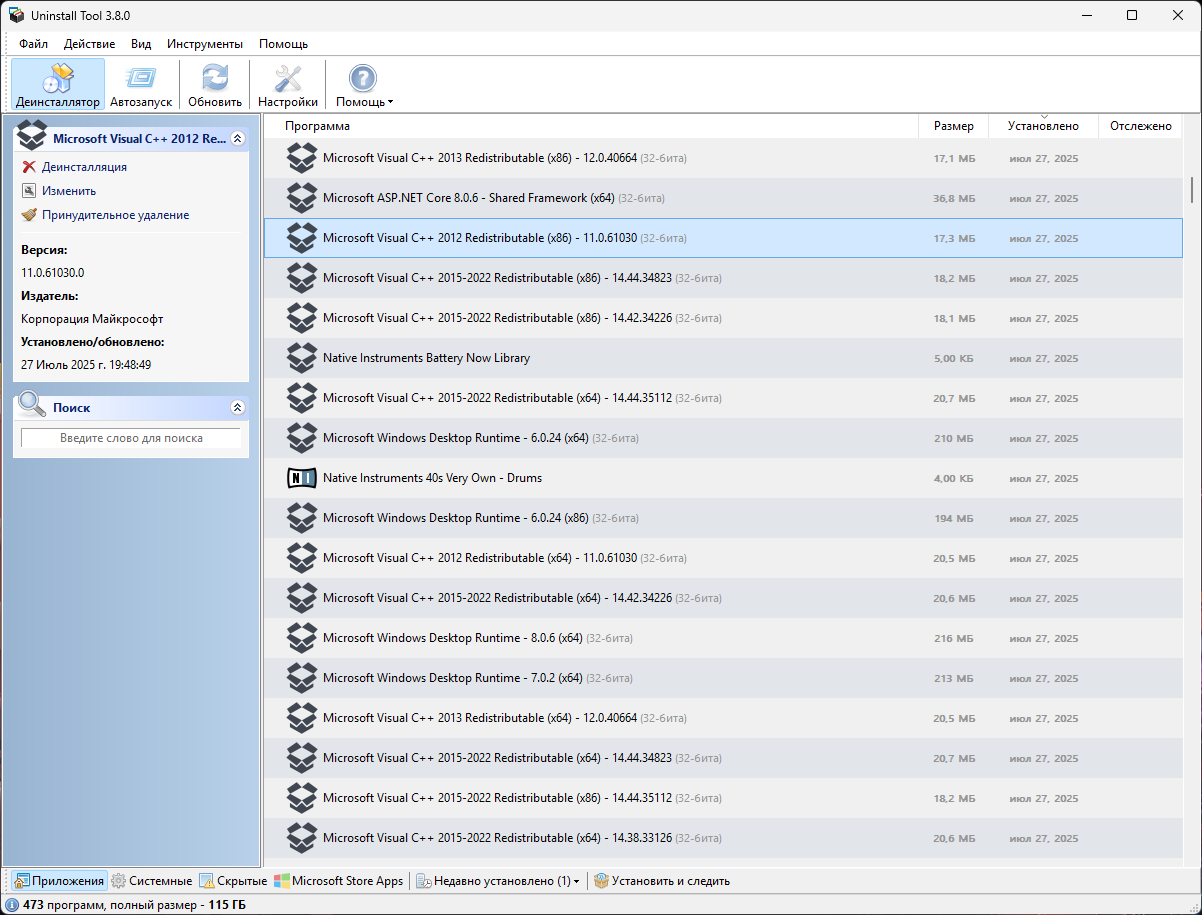
Task: Click icon of Windows Desktop Runtime 6.0.24 (x86)
Action: click(301, 518)
